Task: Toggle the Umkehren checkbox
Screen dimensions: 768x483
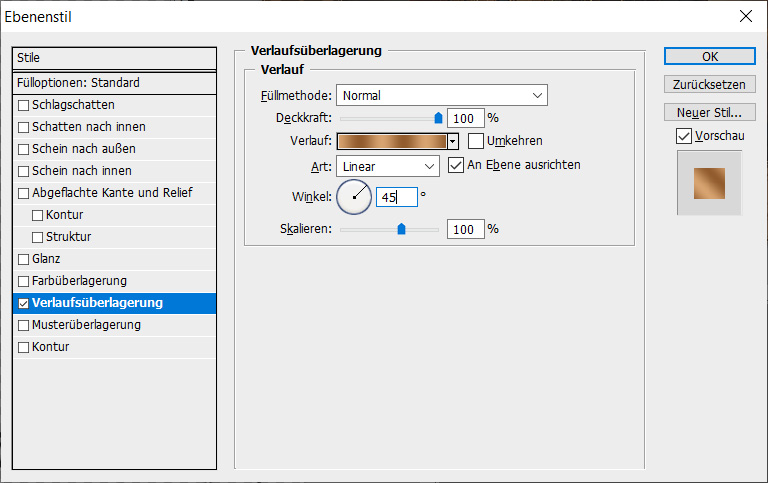Action: pos(476,141)
